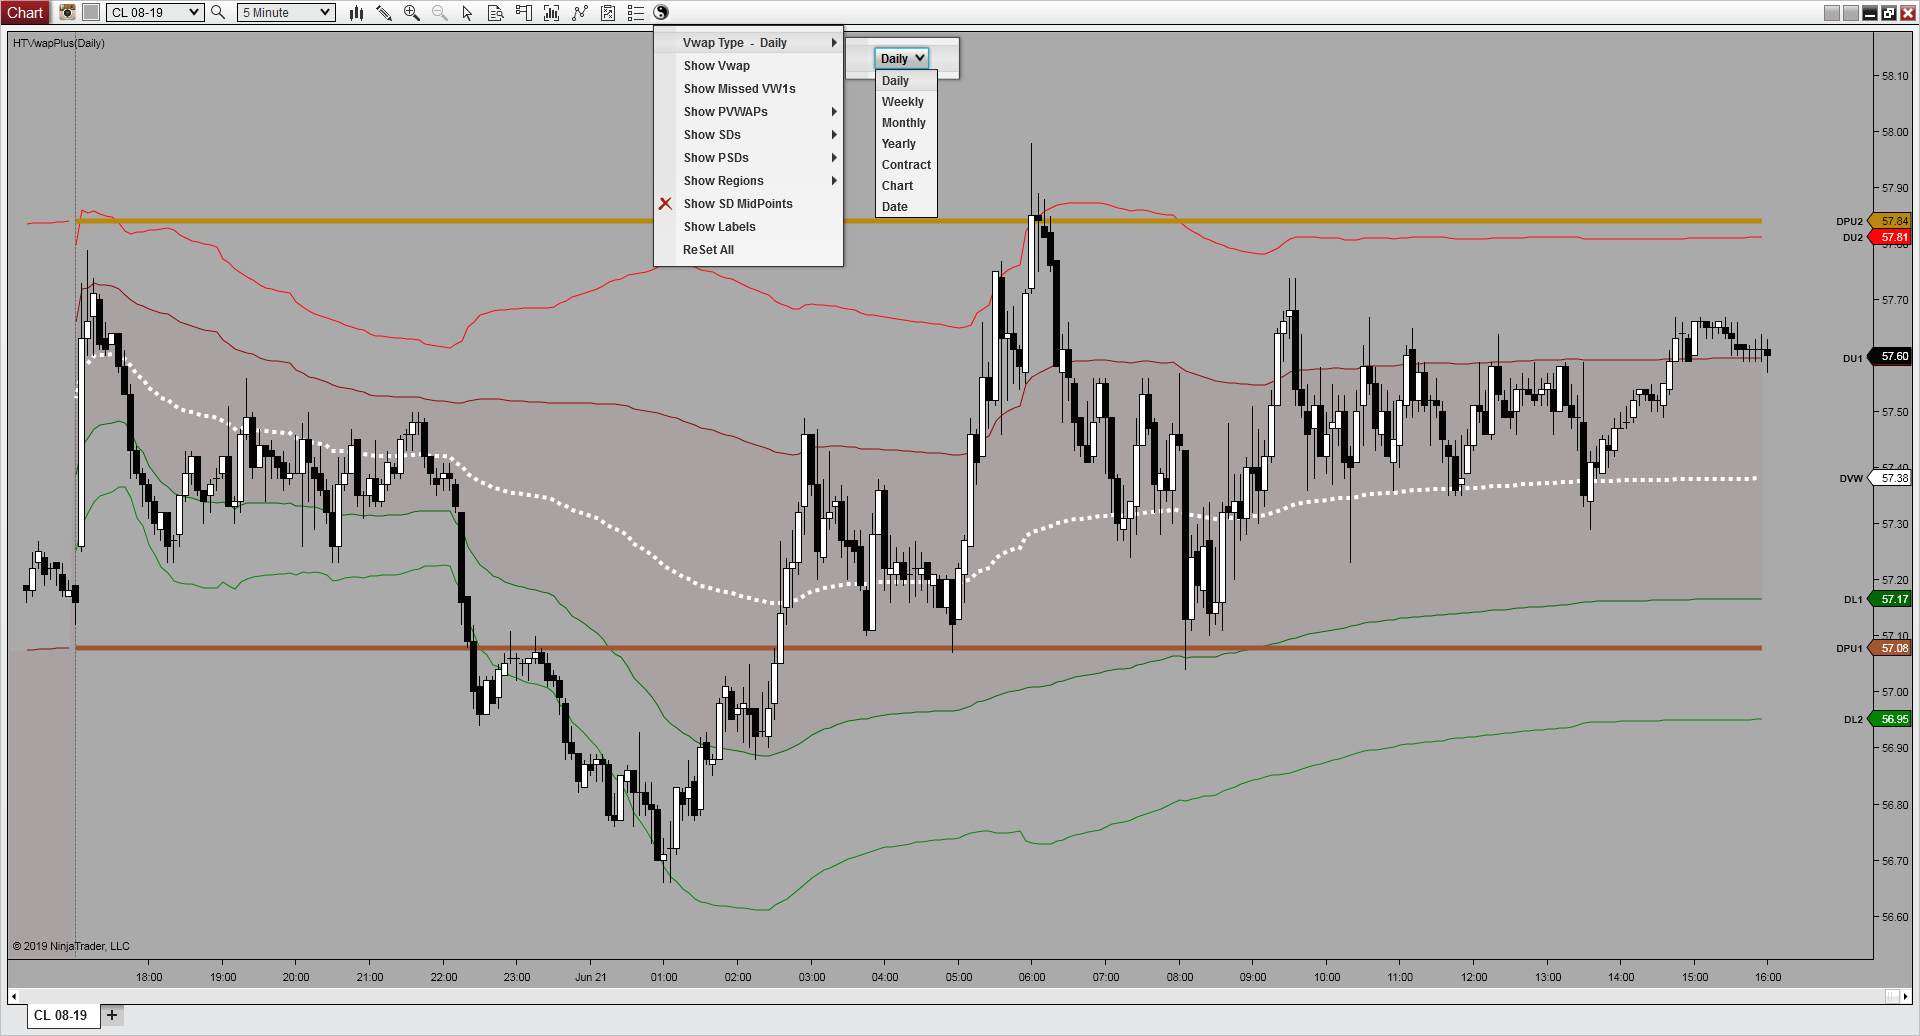Click the gray link square beside camera icon

90,12
